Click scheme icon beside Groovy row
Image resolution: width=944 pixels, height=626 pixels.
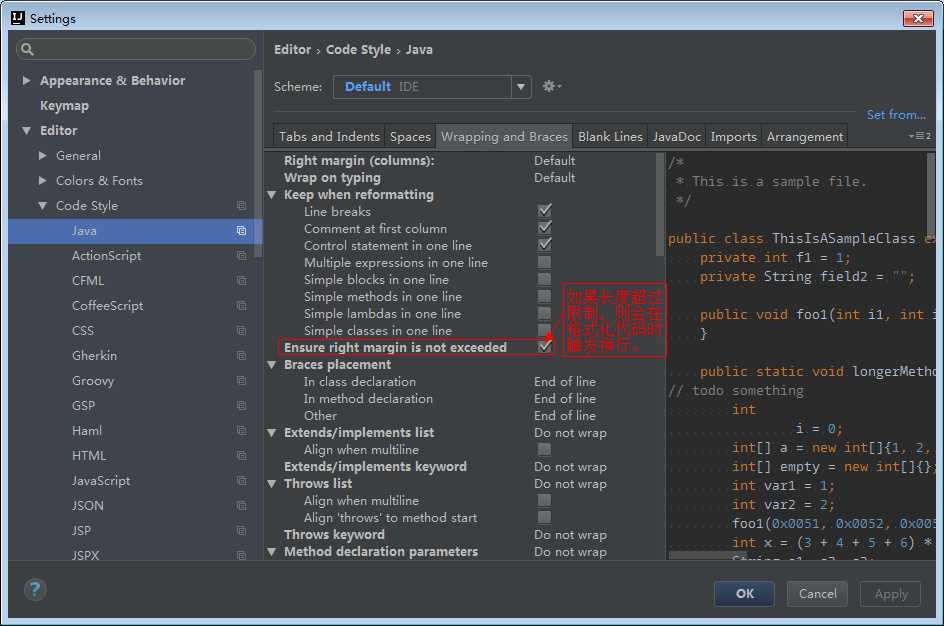(x=241, y=380)
